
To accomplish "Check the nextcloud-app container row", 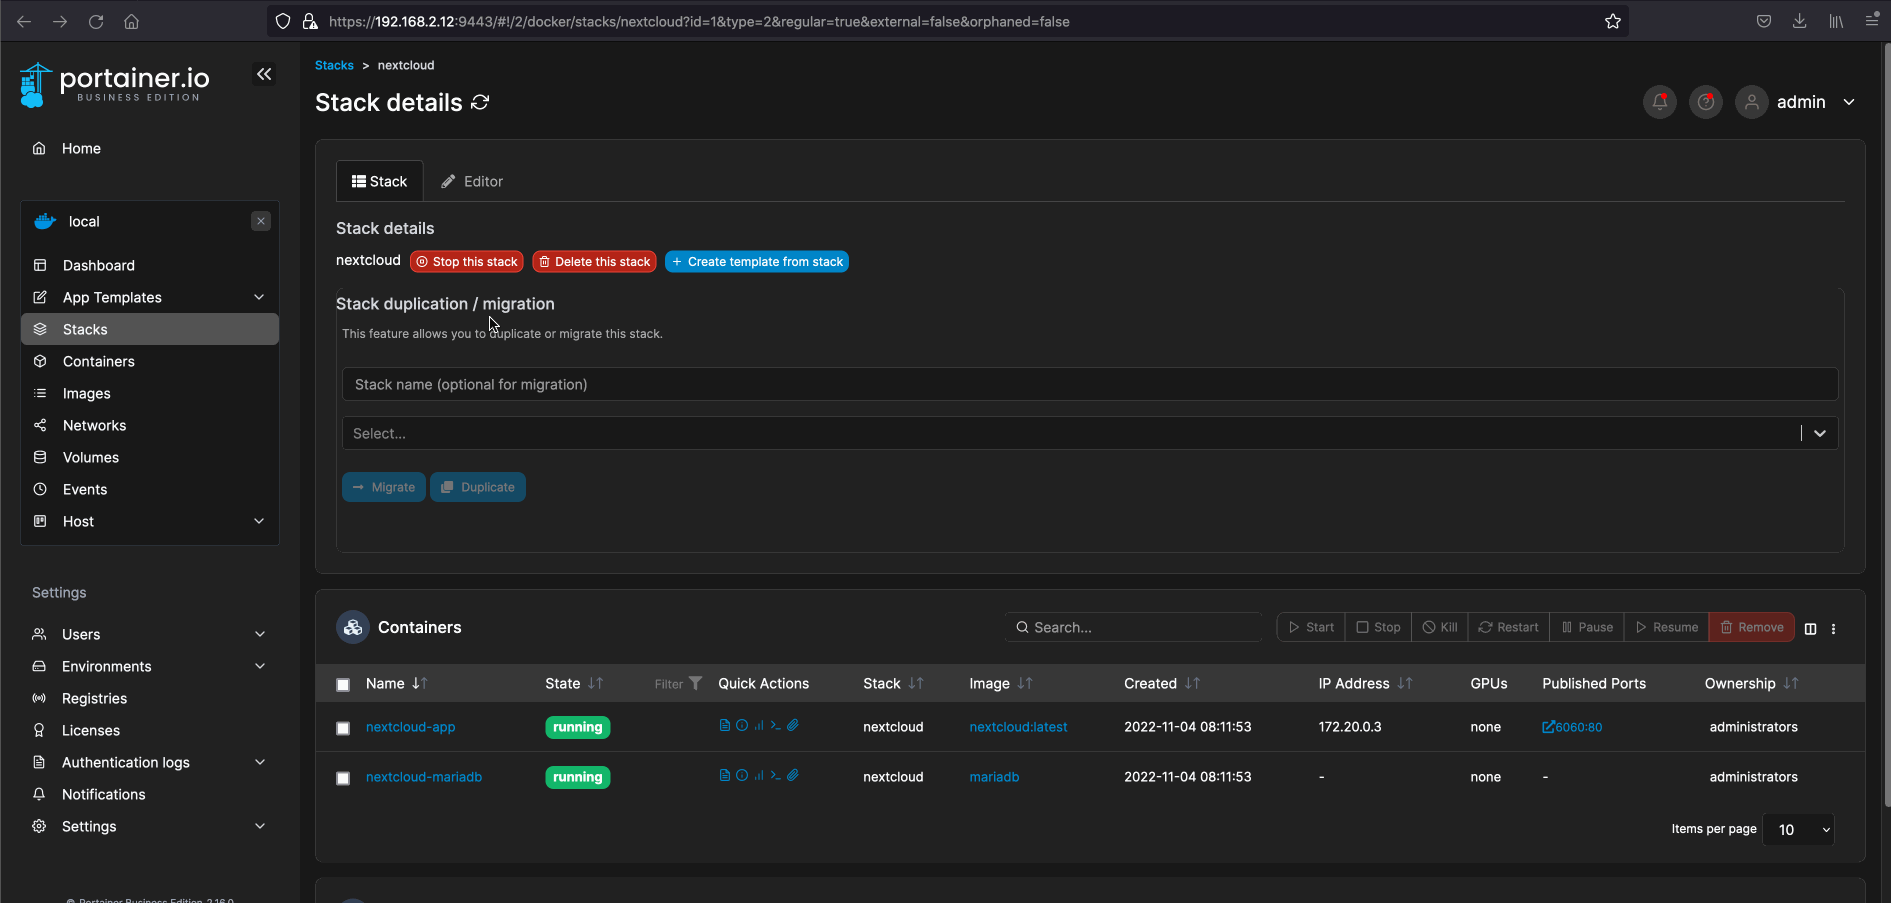I will click(x=343, y=727).
